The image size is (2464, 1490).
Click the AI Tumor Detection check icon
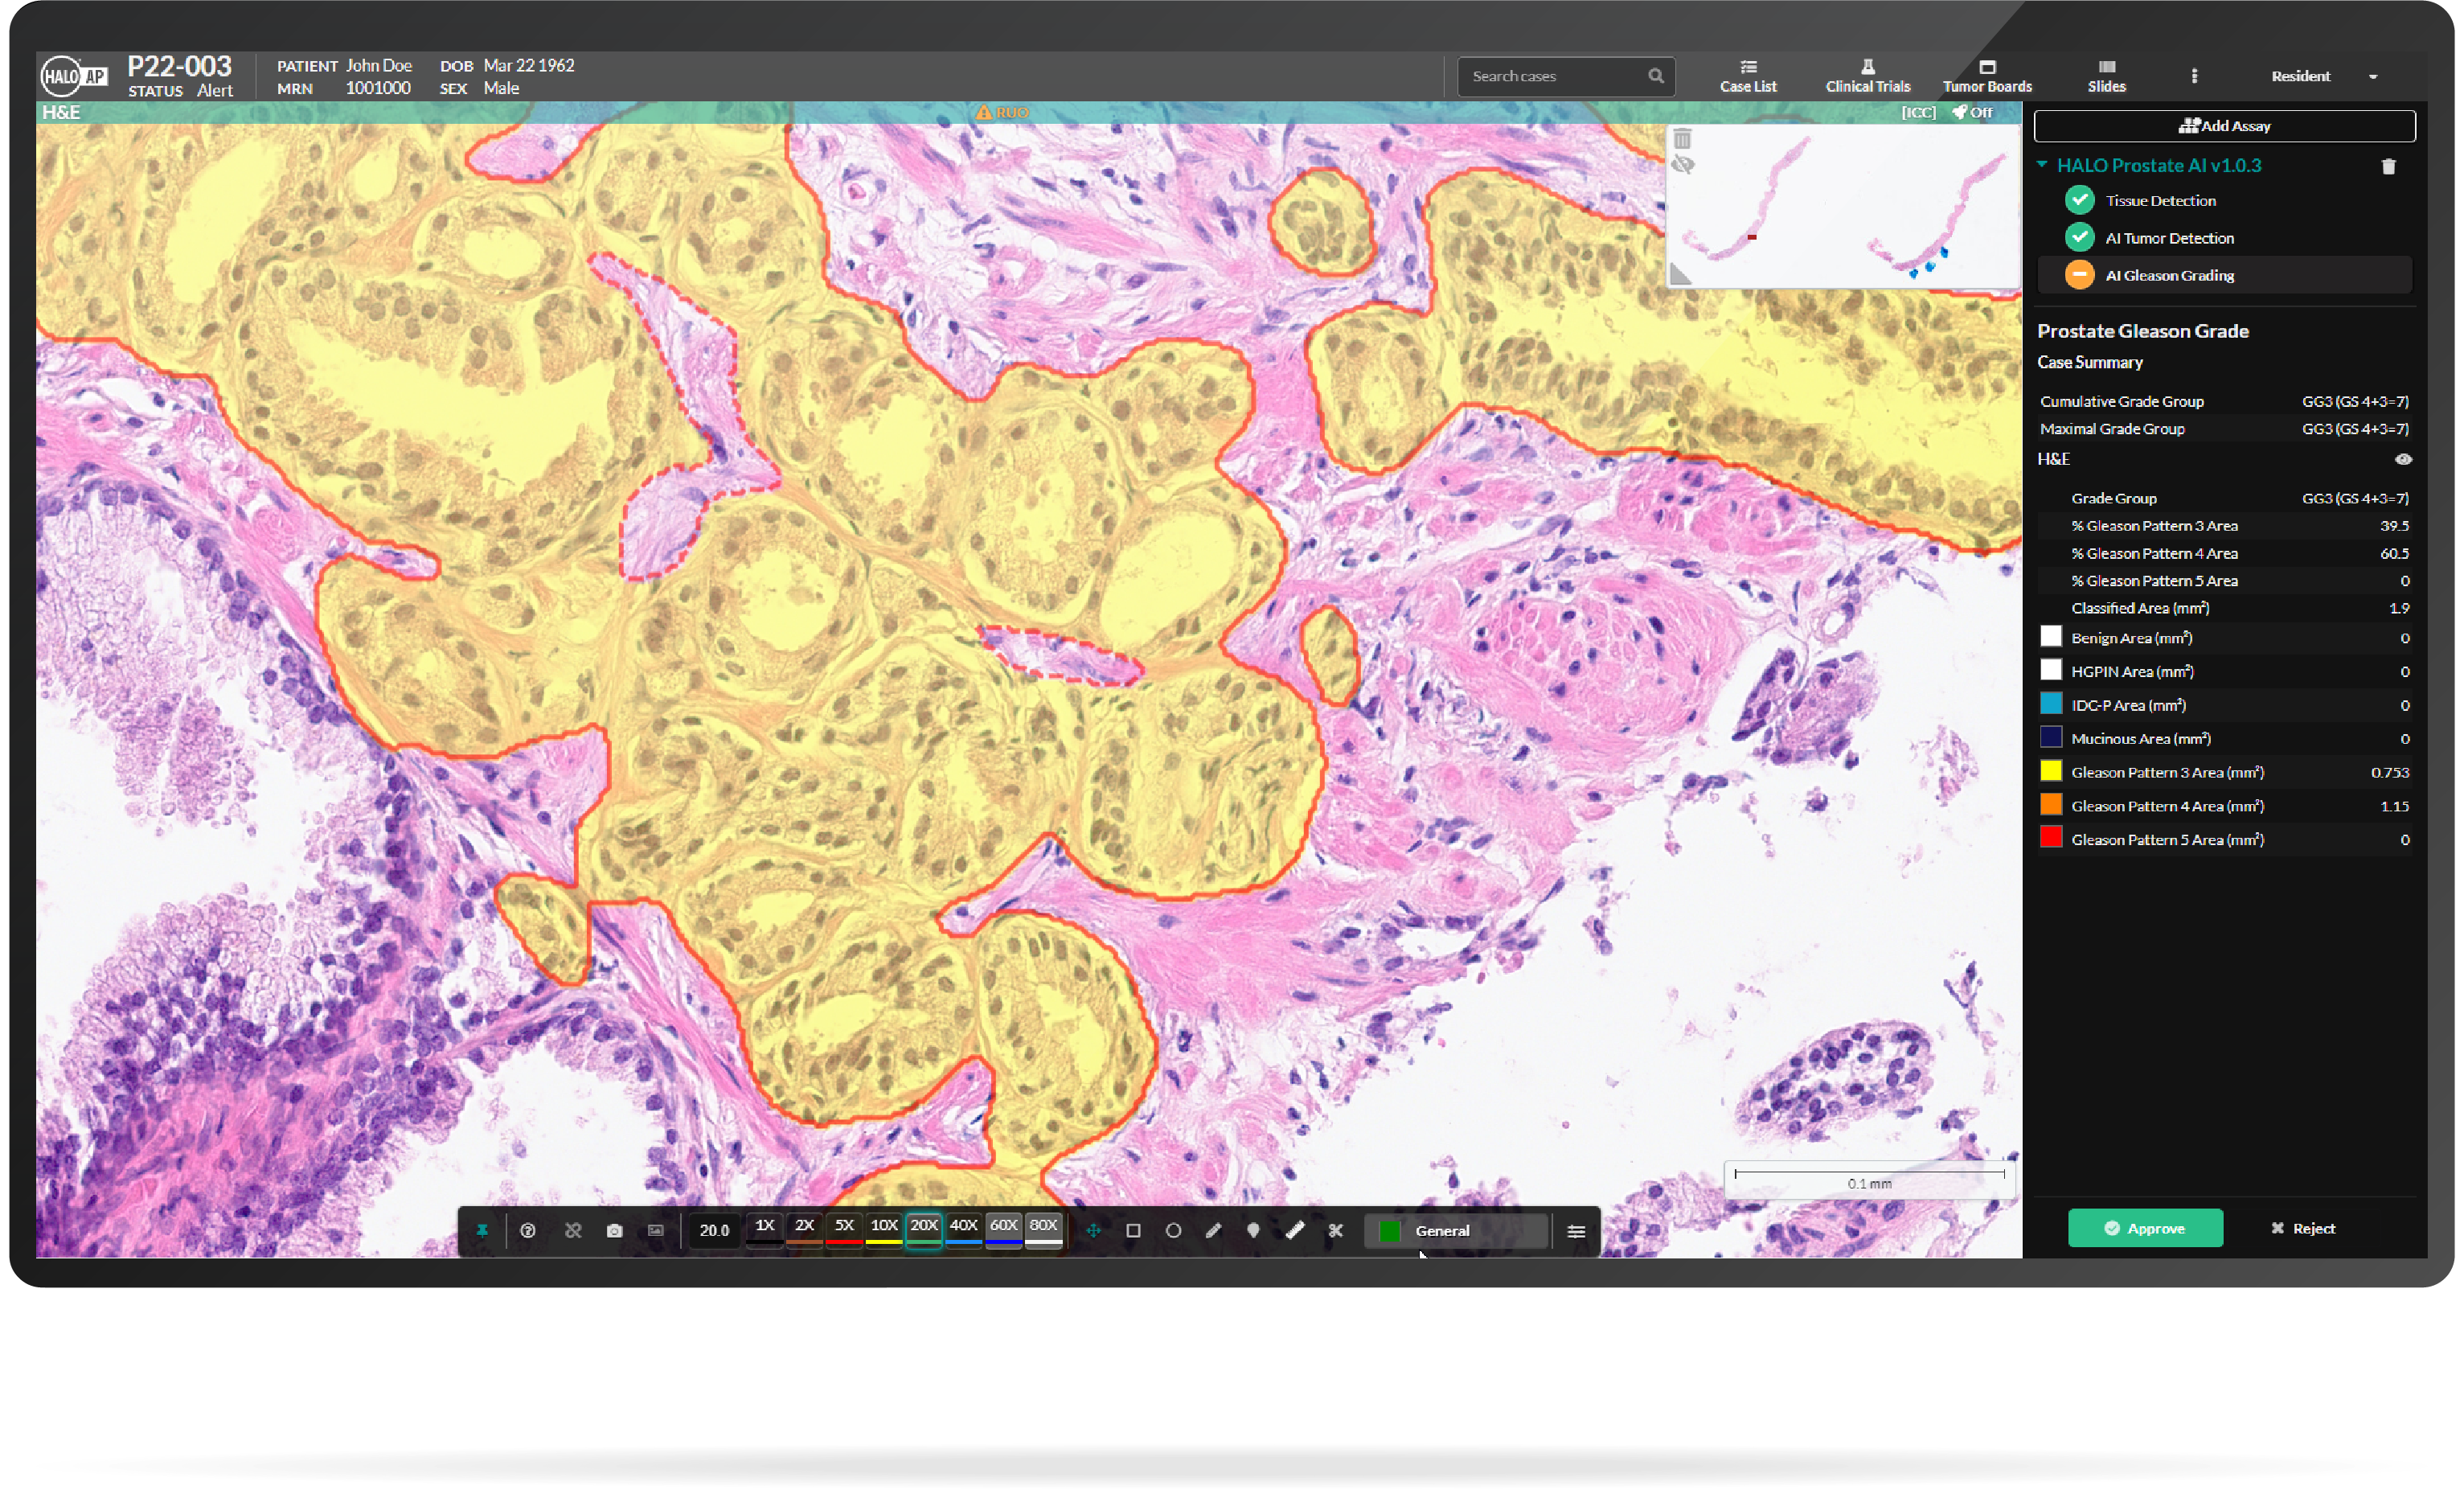tap(2080, 238)
